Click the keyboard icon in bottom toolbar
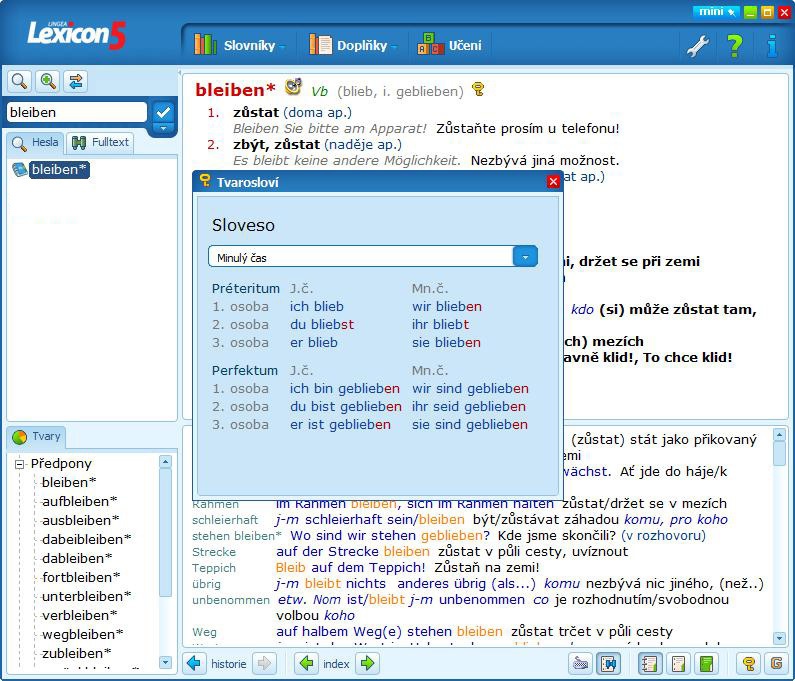The width and height of the screenshot is (795, 681). click(x=580, y=663)
